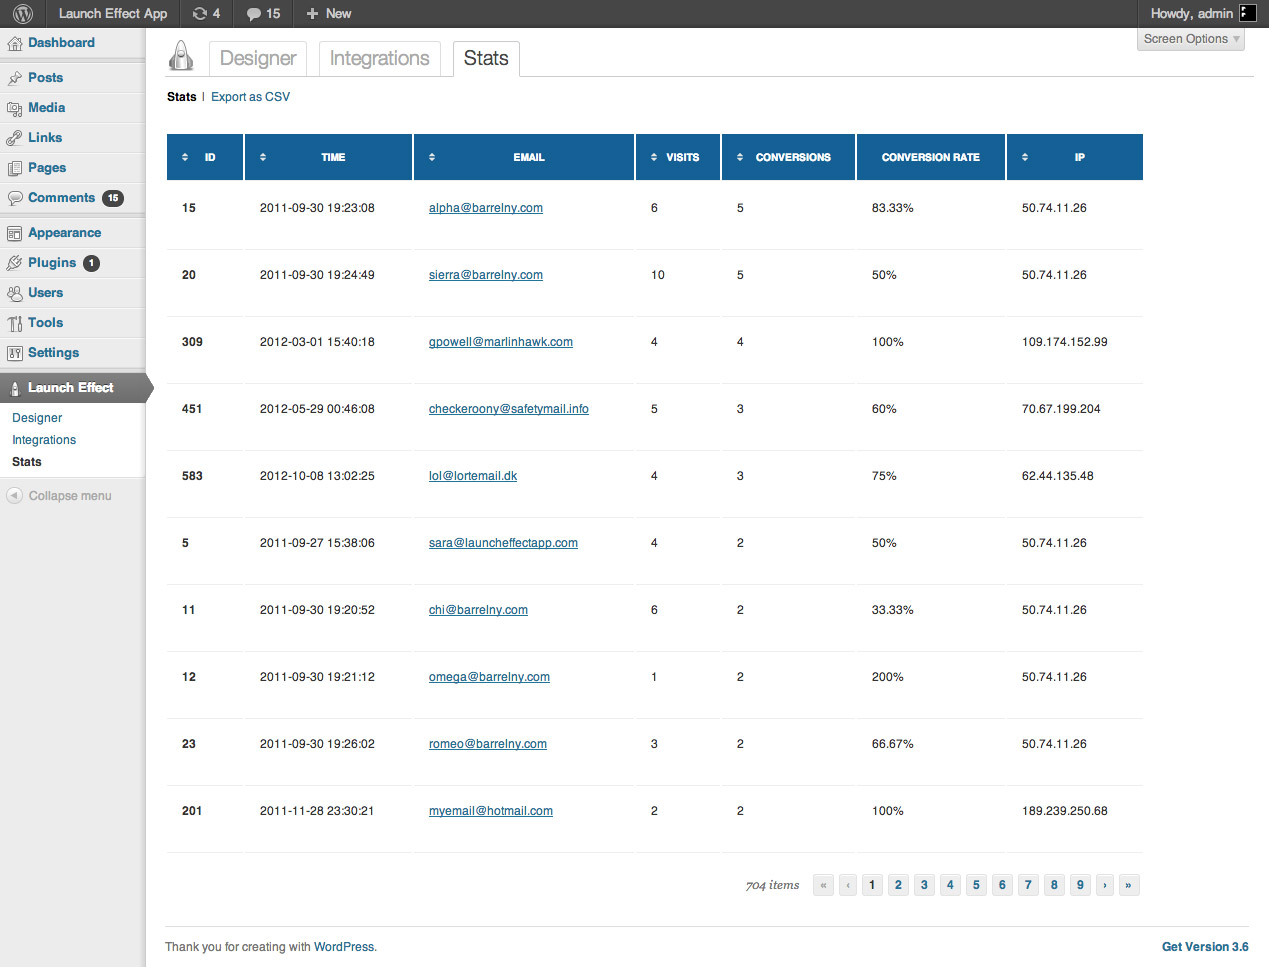The width and height of the screenshot is (1269, 967).
Task: Sort table by VISITS column arrows
Action: [654, 157]
